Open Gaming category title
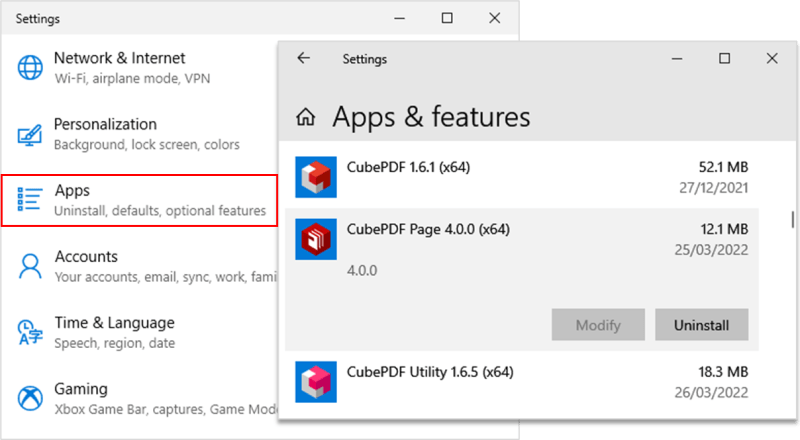The image size is (800, 440). pos(81,389)
